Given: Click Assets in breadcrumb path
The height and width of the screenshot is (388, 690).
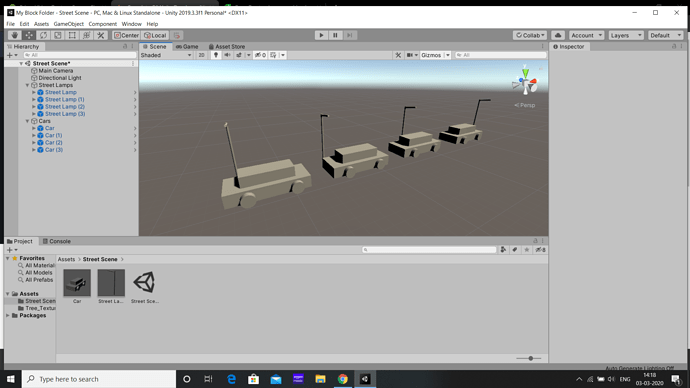Looking at the screenshot, I should 66,259.
